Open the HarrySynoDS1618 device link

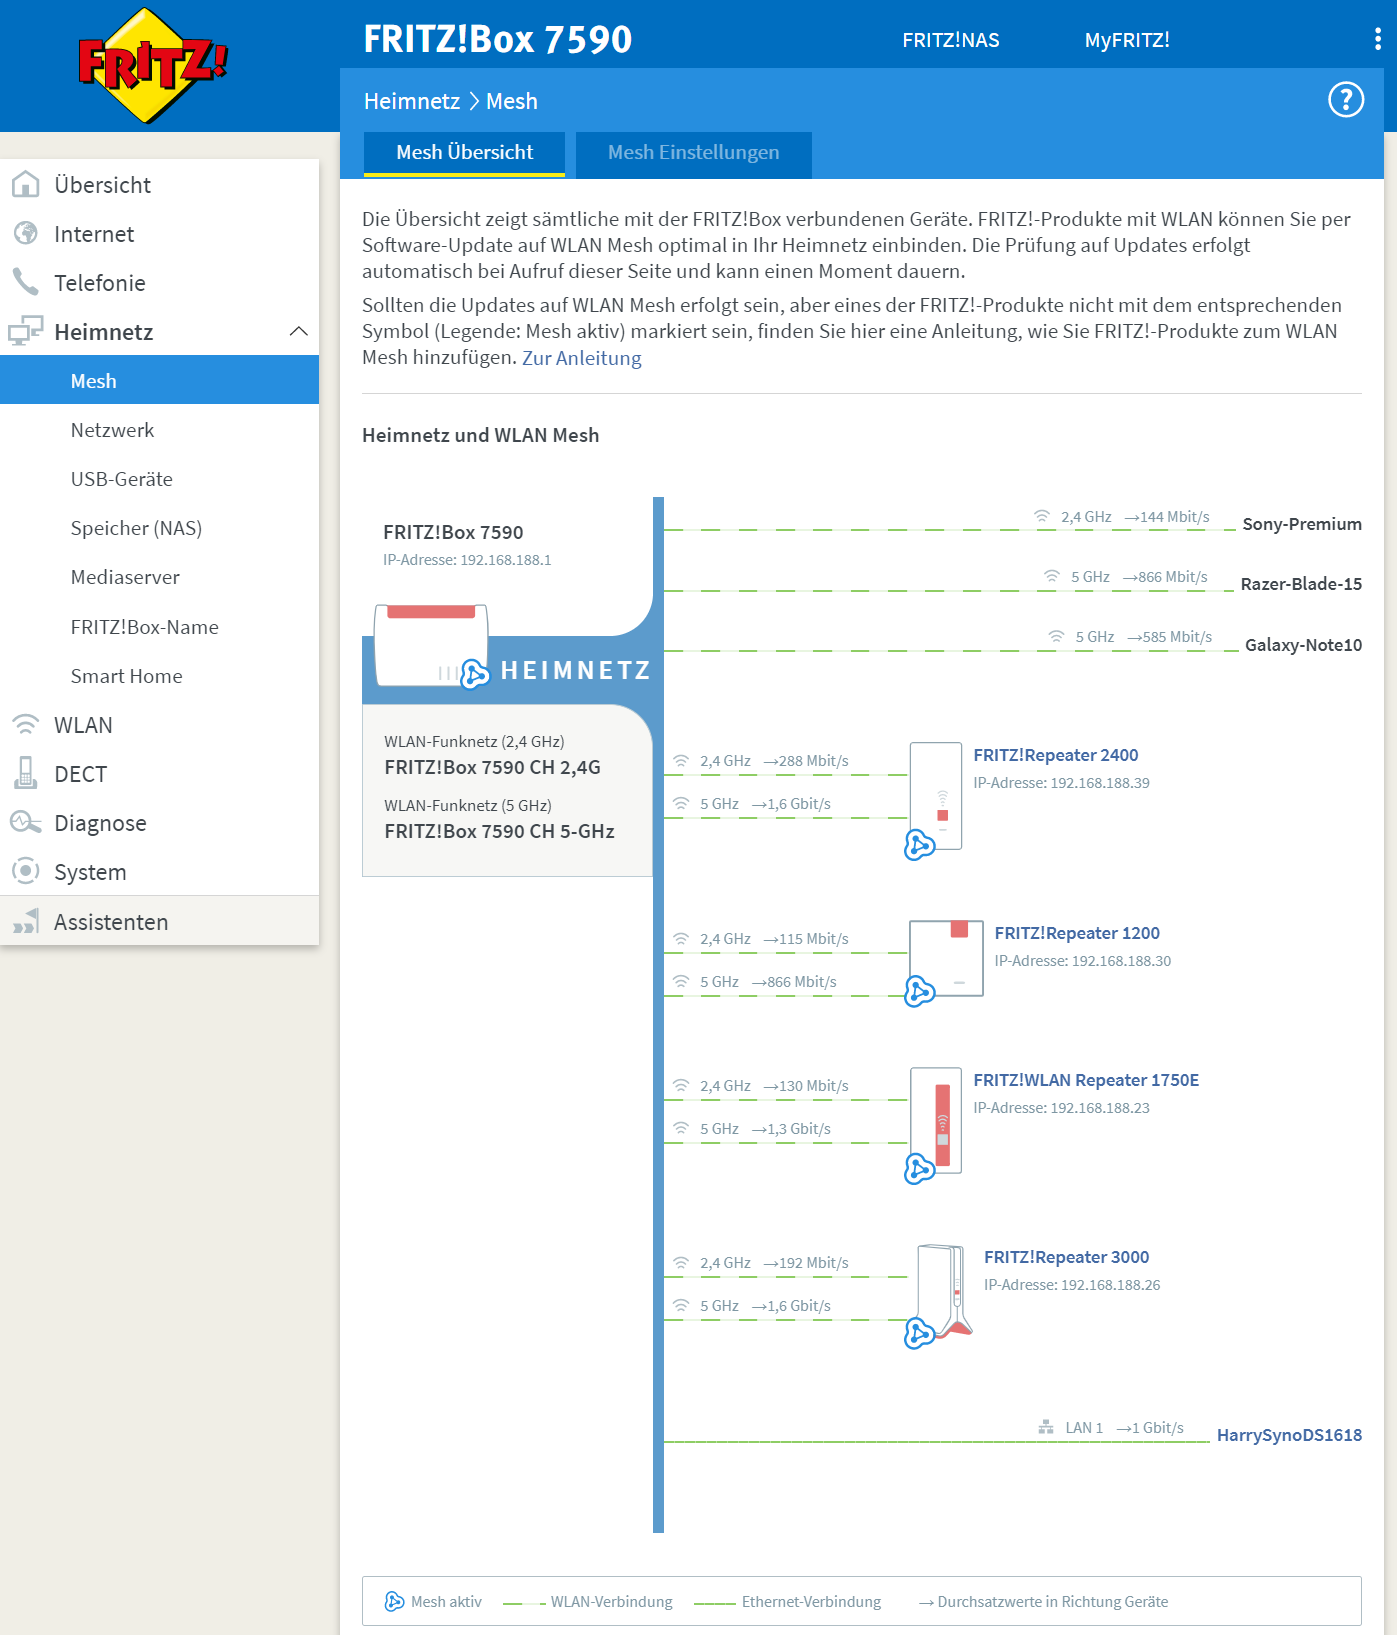click(x=1288, y=1435)
